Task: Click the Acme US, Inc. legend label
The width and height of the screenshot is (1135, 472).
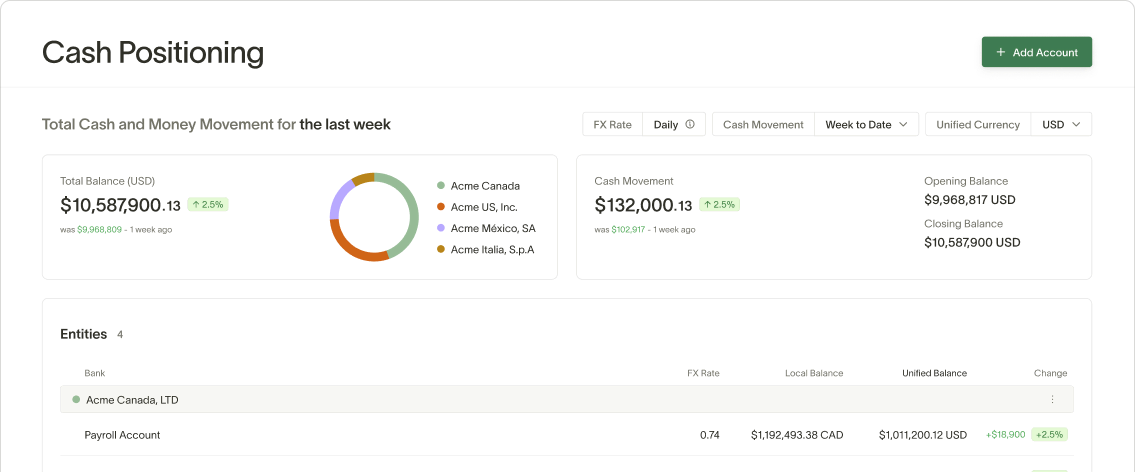Action: [484, 207]
